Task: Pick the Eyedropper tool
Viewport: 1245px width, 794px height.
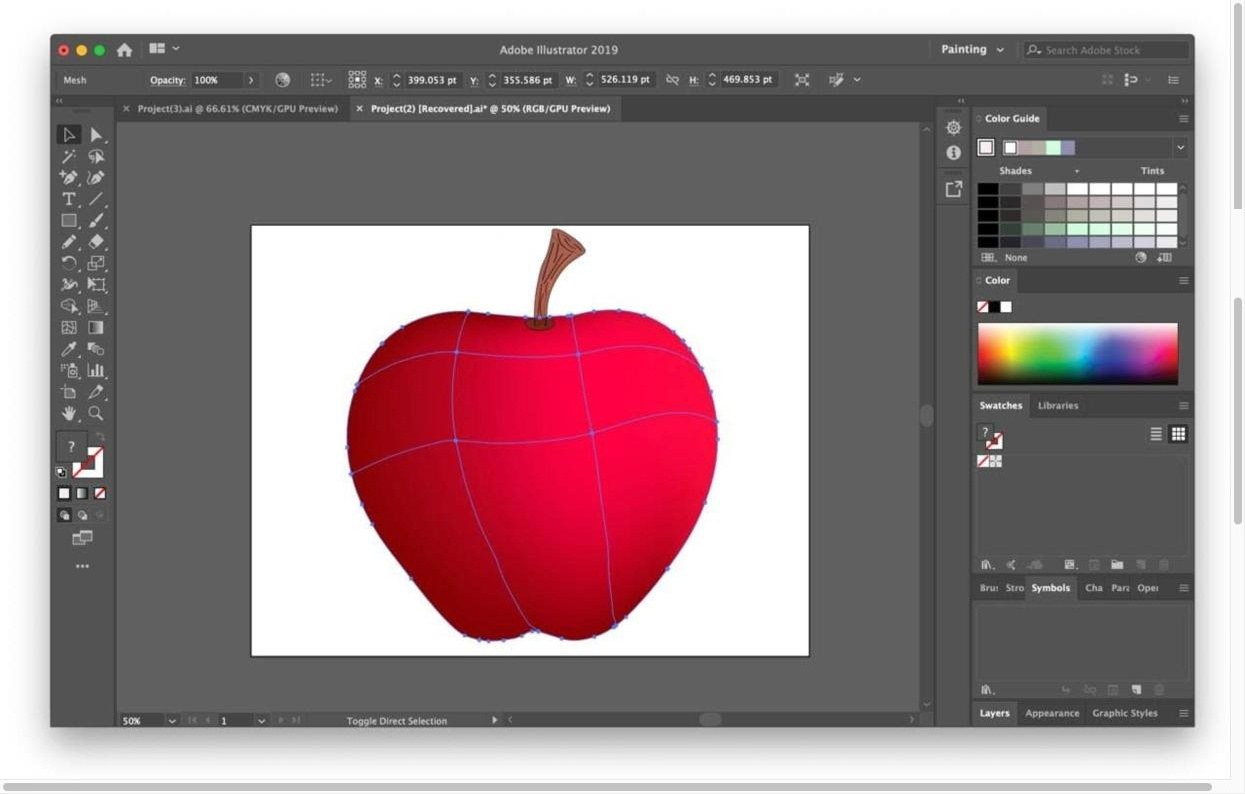Action: pos(69,349)
